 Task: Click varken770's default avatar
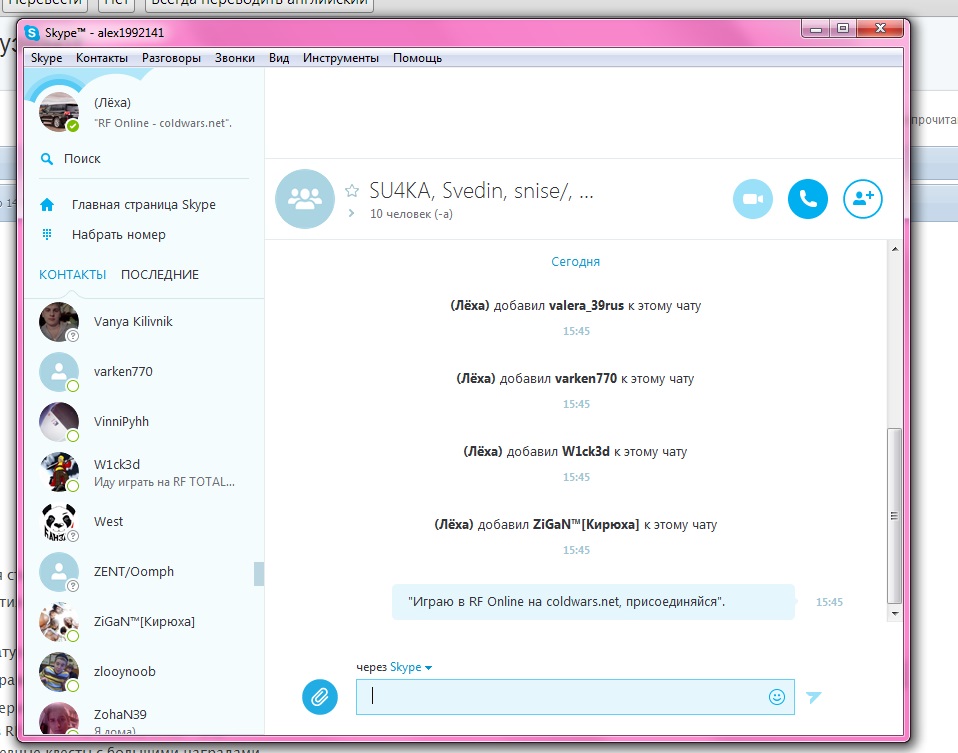coord(59,372)
